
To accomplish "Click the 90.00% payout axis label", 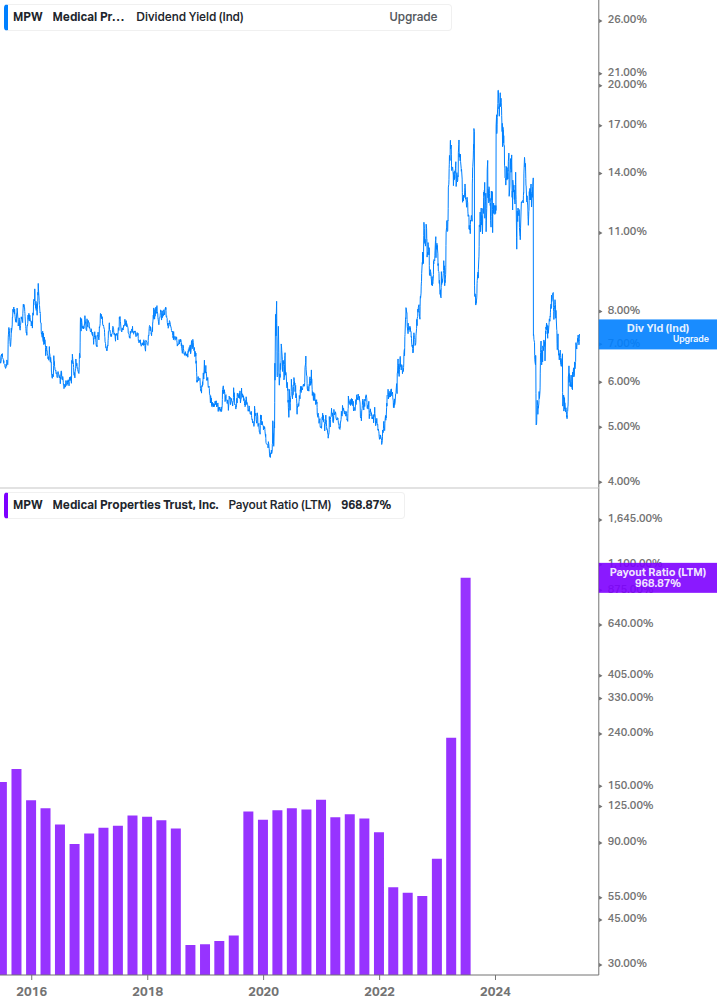I will pos(627,842).
